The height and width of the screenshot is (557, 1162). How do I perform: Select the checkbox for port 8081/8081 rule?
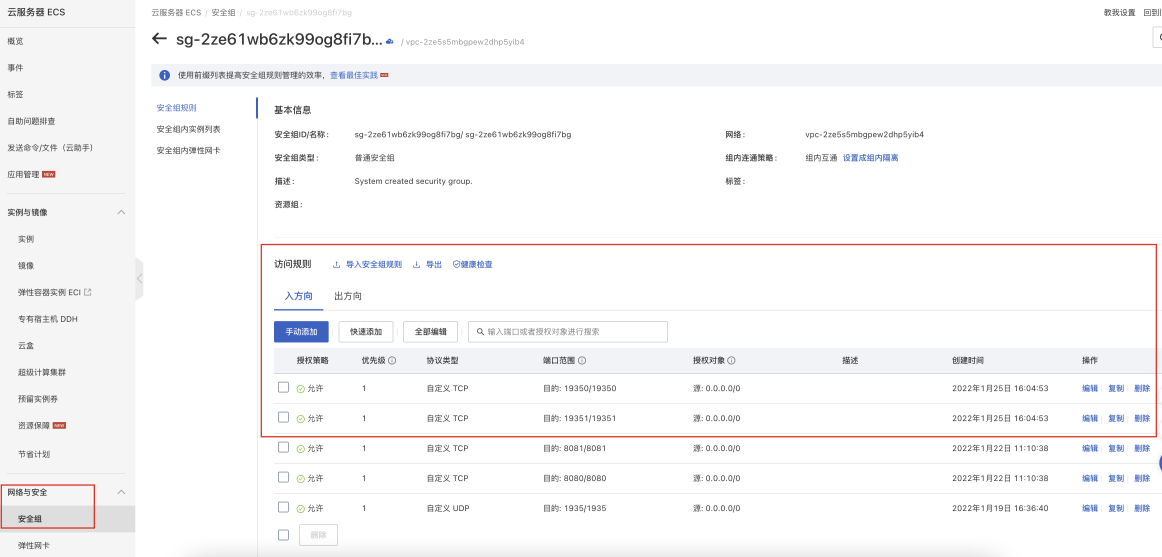pyautogui.click(x=283, y=447)
